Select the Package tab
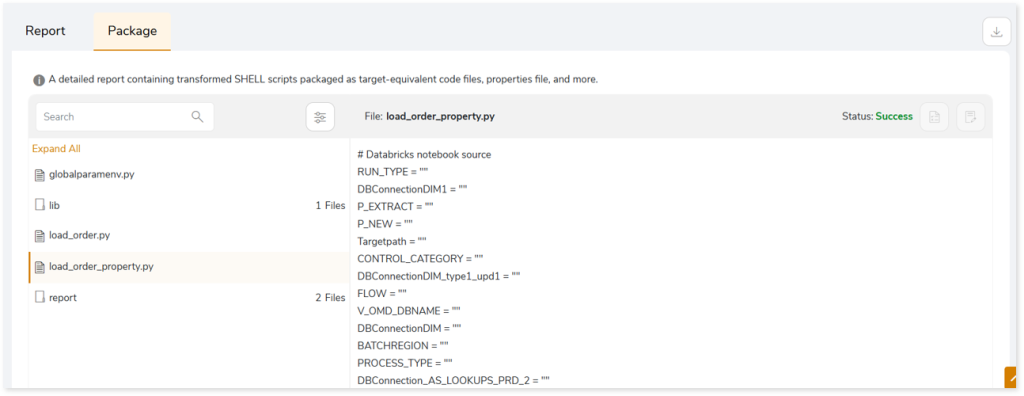Screen dimensions: 1024x396 132,31
